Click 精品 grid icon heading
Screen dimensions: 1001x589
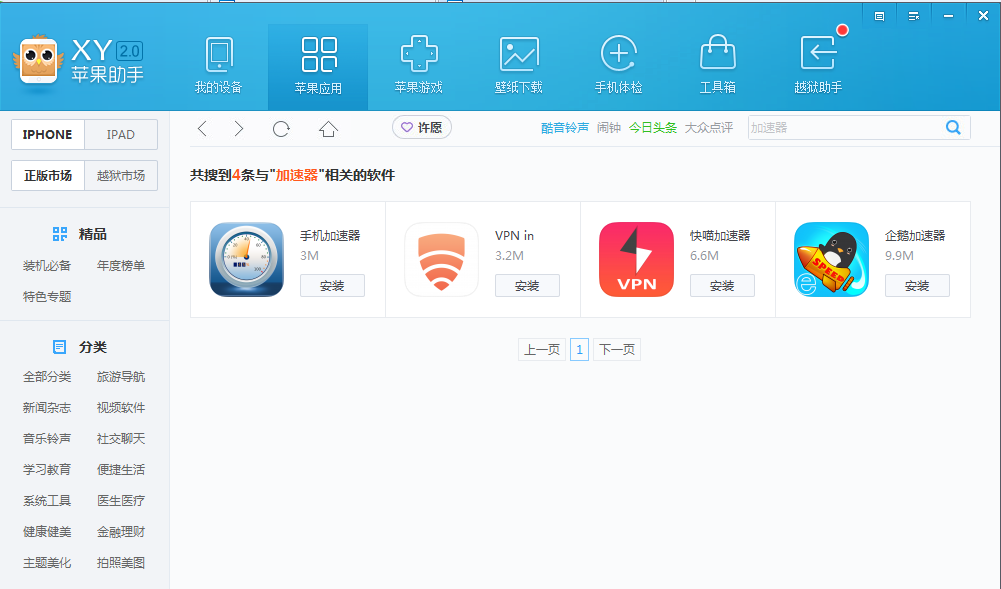[x=59, y=234]
